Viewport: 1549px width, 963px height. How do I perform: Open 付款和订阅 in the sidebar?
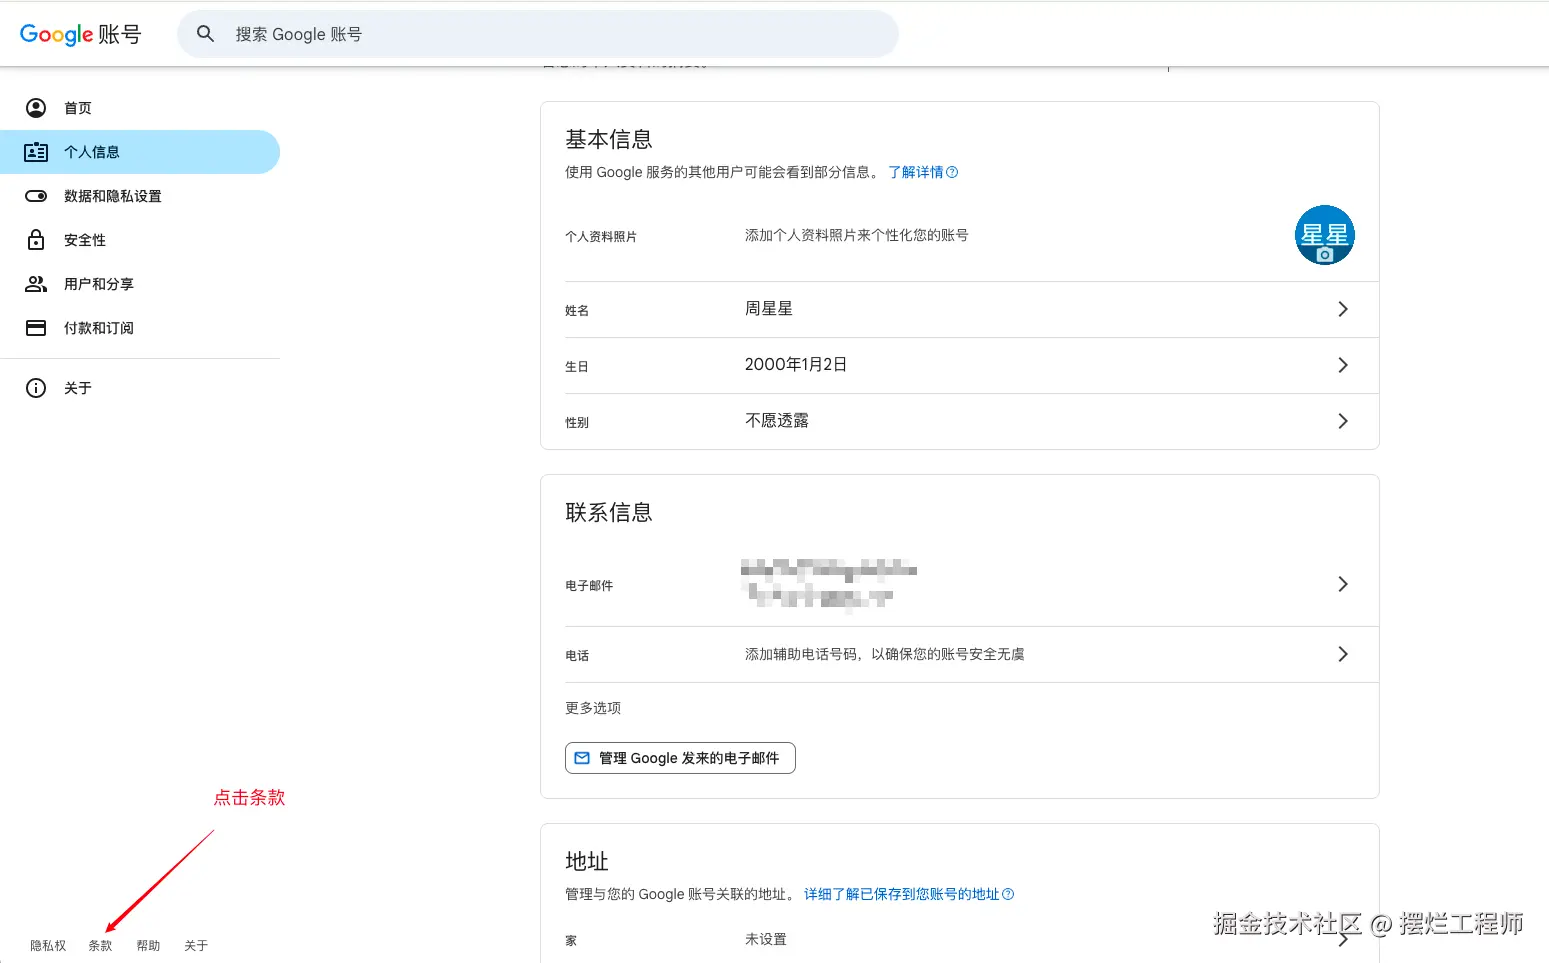pos(140,328)
